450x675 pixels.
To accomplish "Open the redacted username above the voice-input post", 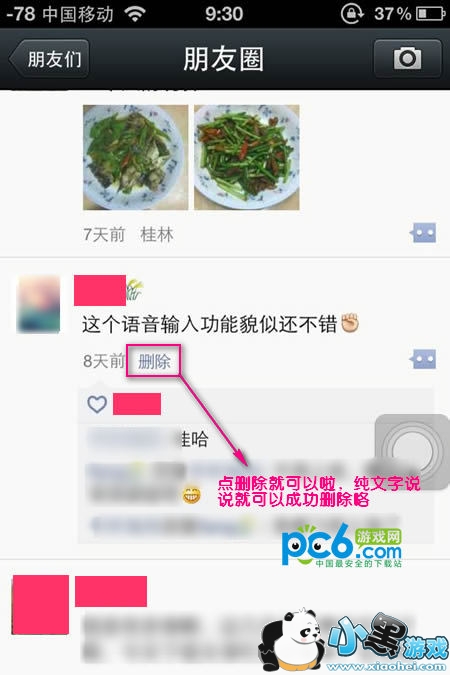I will 100,291.
